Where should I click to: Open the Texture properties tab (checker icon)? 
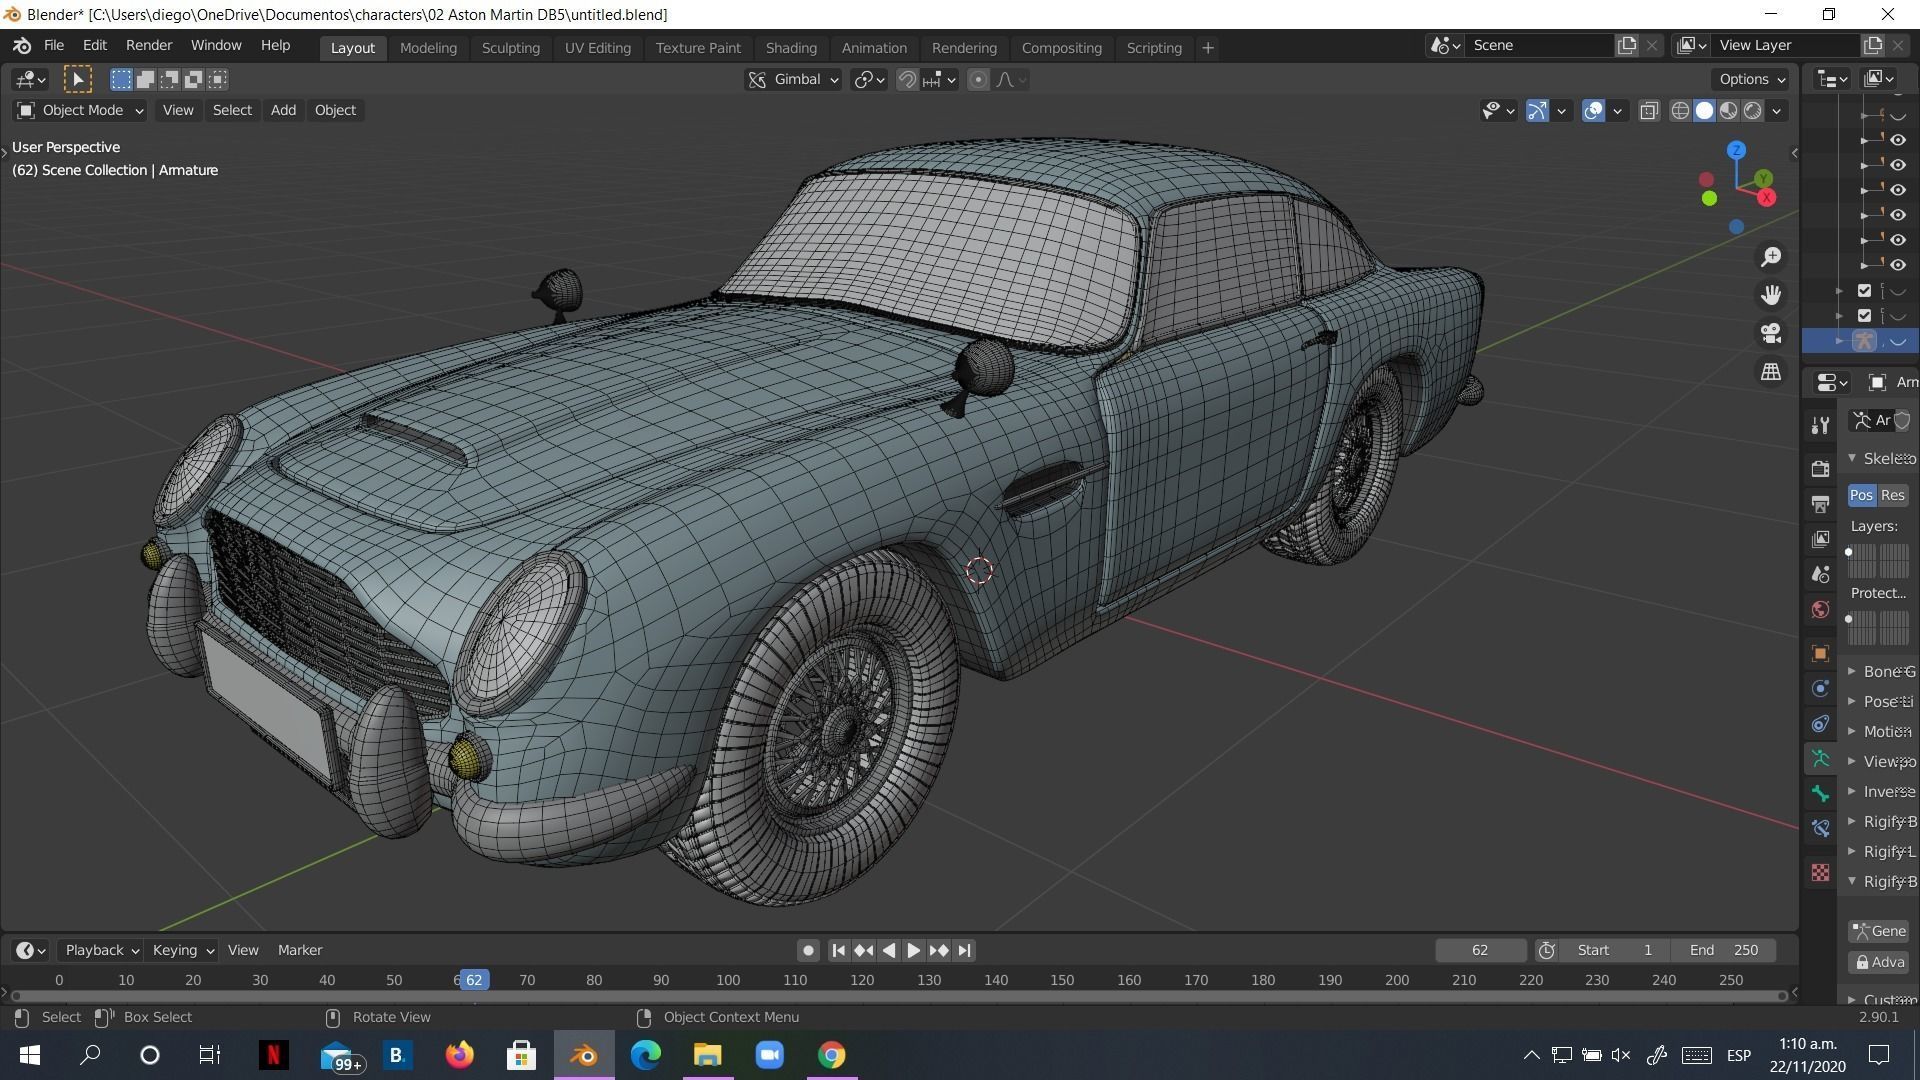(1820, 872)
